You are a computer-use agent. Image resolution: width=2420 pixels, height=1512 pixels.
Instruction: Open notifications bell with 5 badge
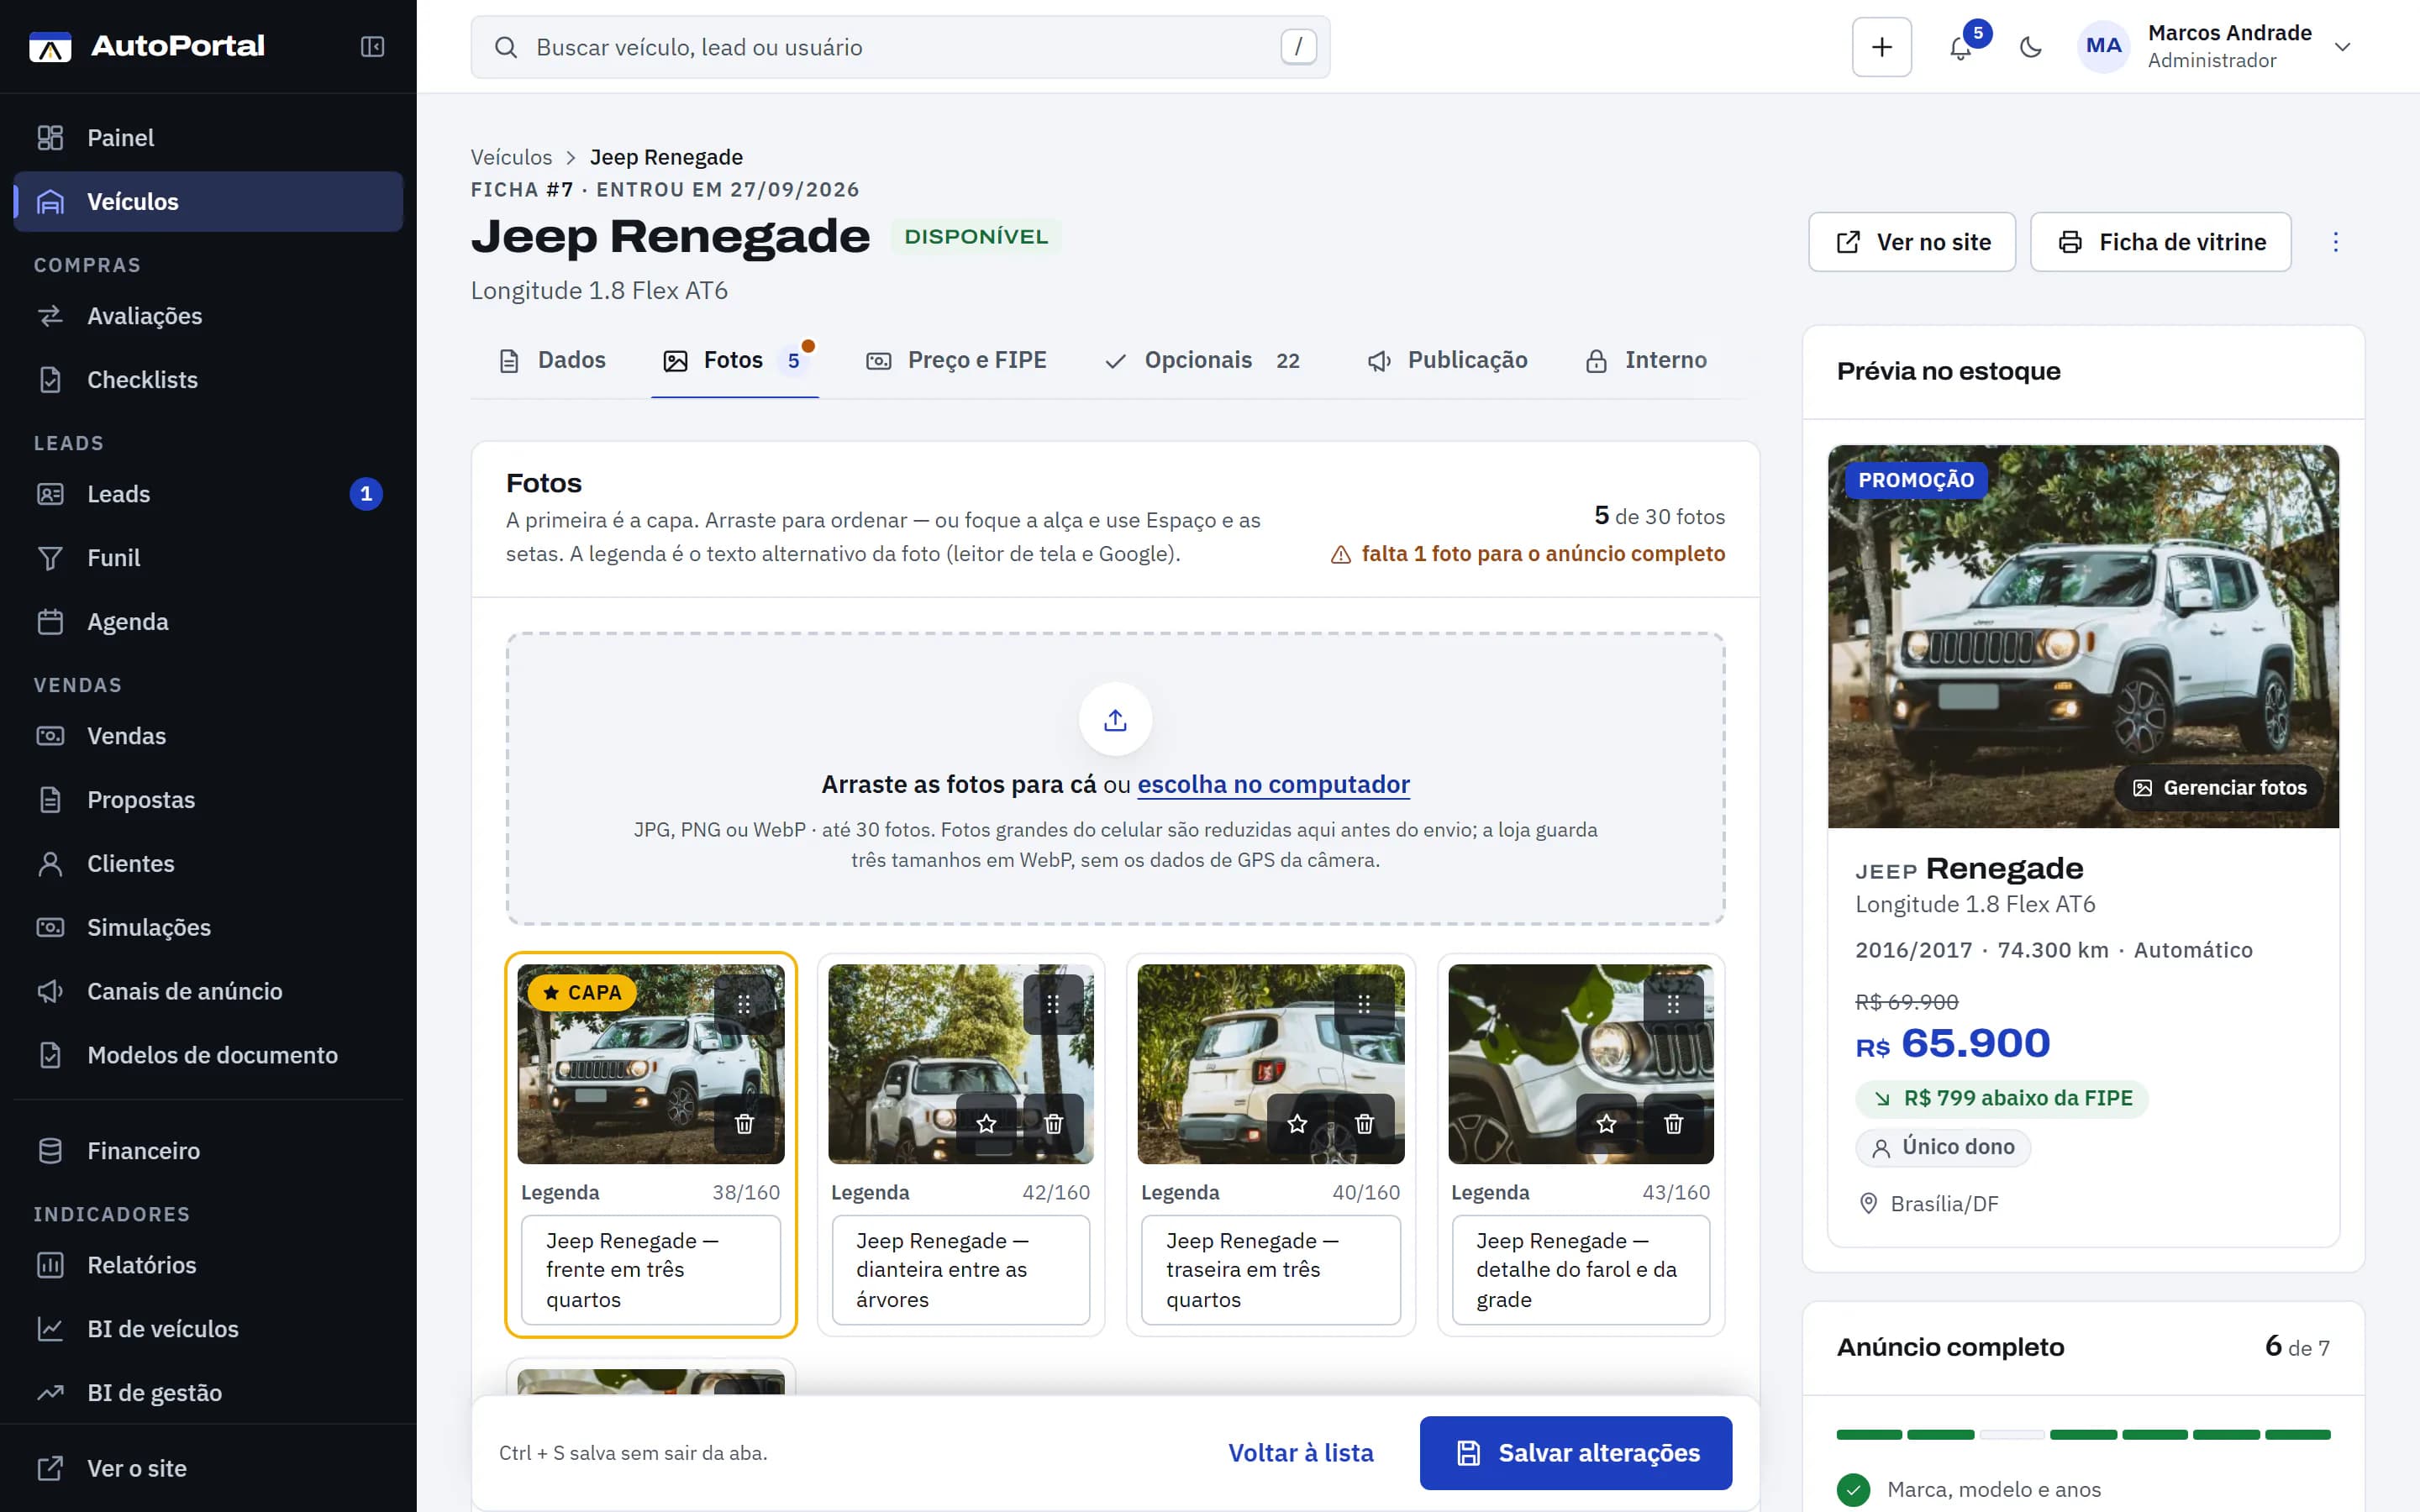(x=1961, y=47)
